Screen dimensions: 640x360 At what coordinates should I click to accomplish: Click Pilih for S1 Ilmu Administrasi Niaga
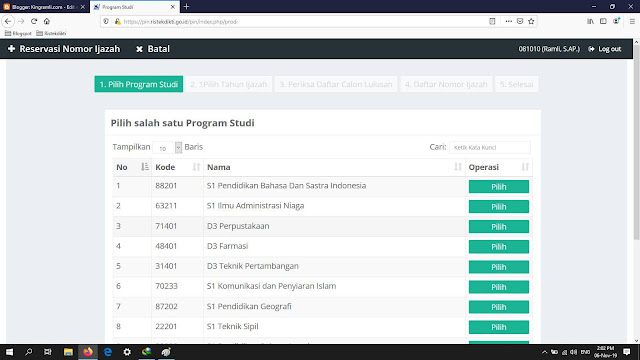point(499,207)
